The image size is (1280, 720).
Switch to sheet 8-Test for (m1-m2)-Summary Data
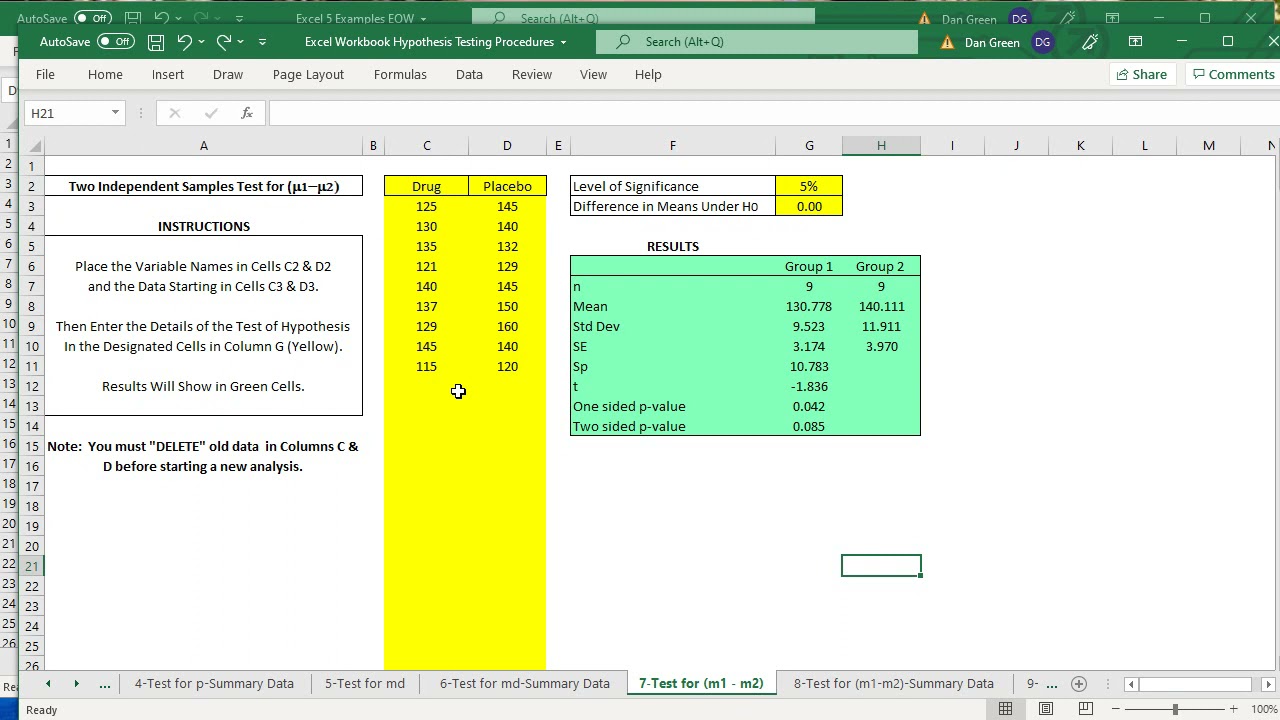pos(894,684)
